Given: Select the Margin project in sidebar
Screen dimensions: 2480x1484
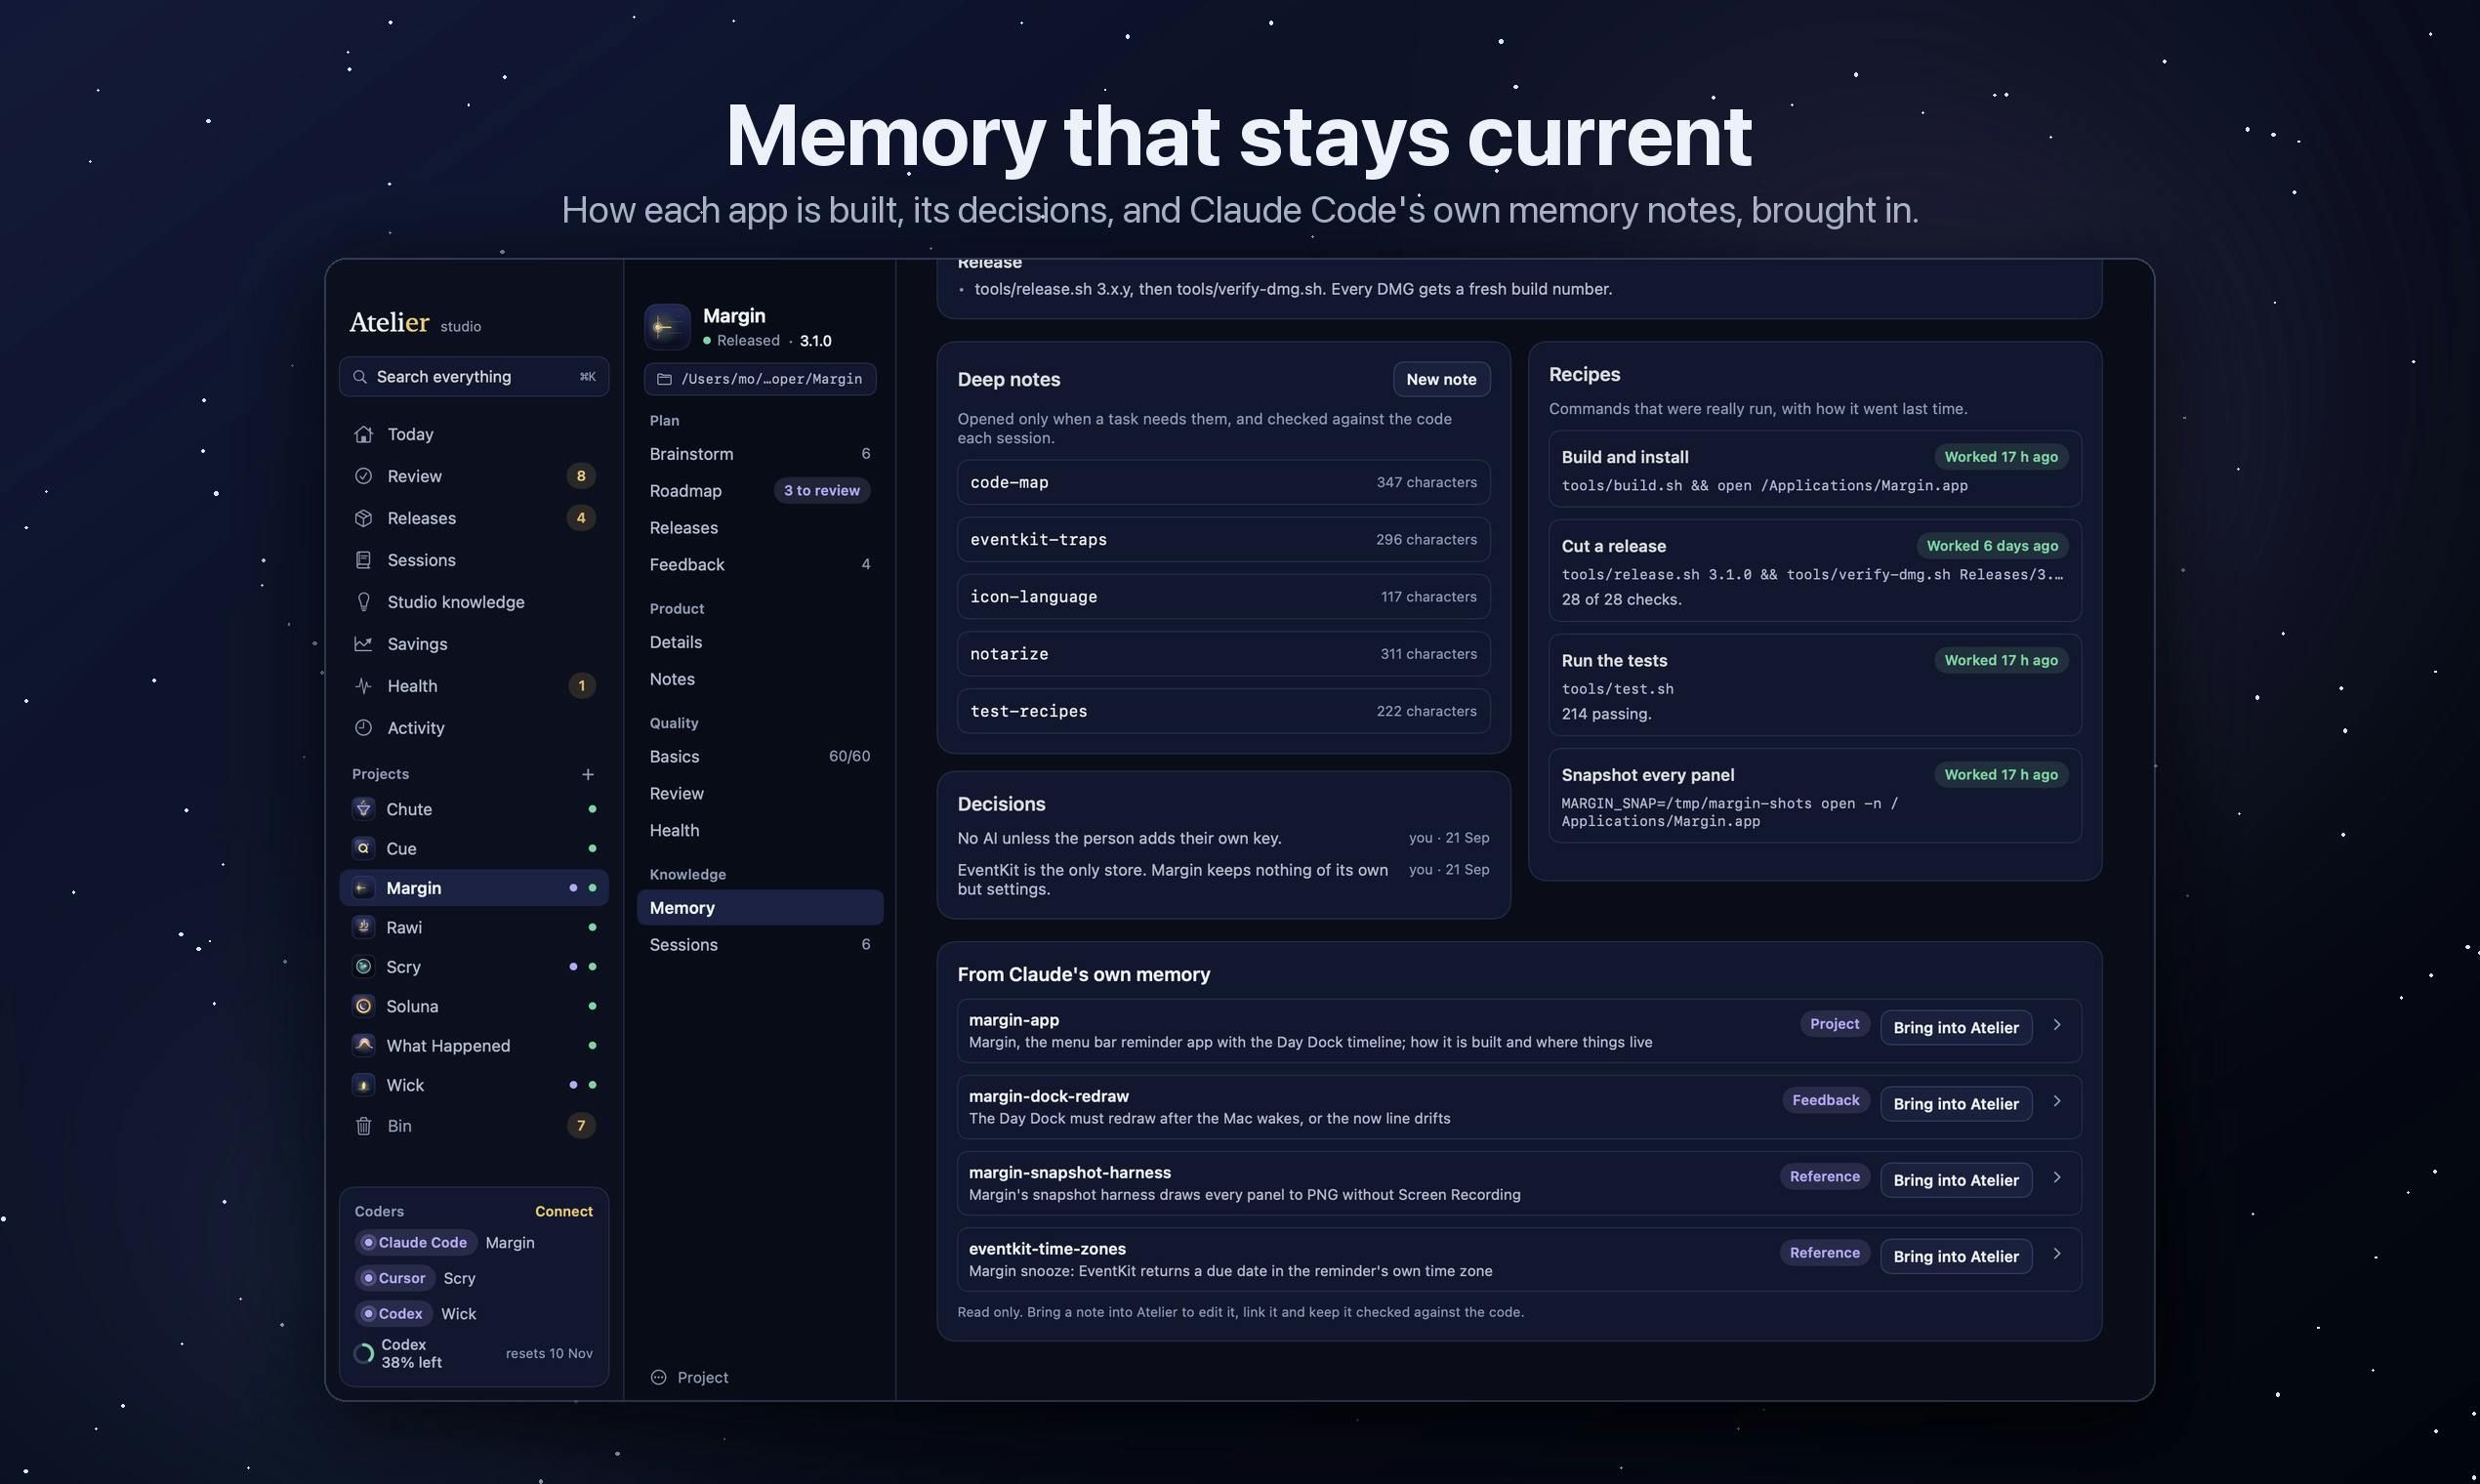Looking at the screenshot, I should (x=474, y=888).
